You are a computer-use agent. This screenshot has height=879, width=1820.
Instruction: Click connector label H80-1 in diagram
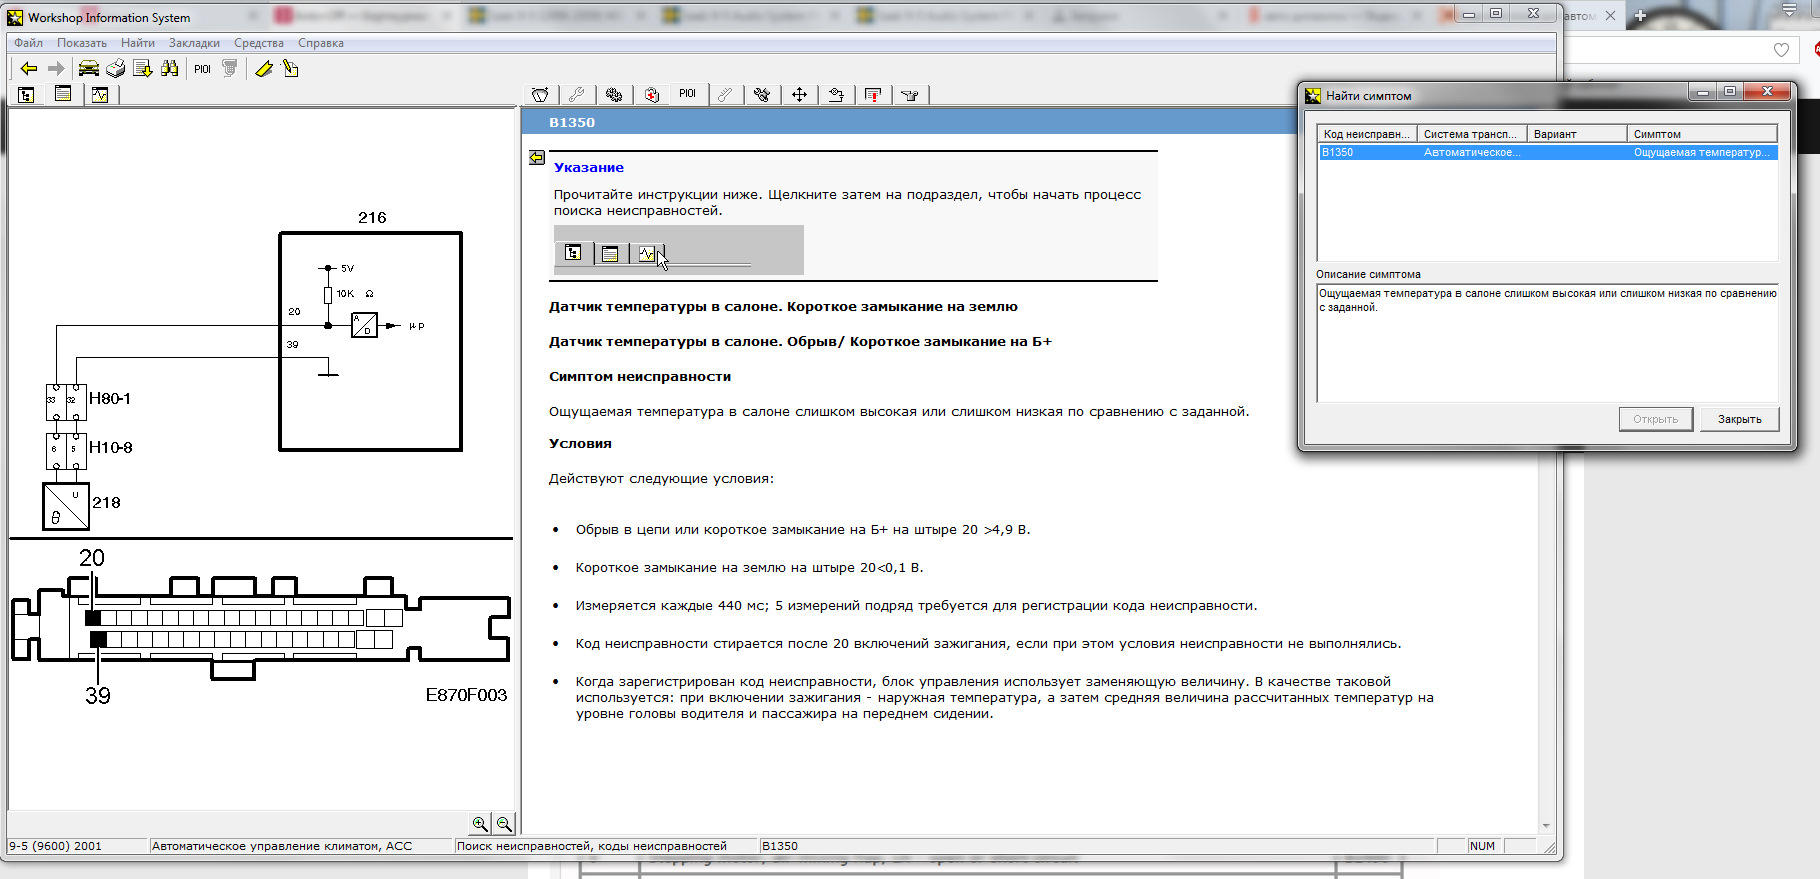coord(110,398)
